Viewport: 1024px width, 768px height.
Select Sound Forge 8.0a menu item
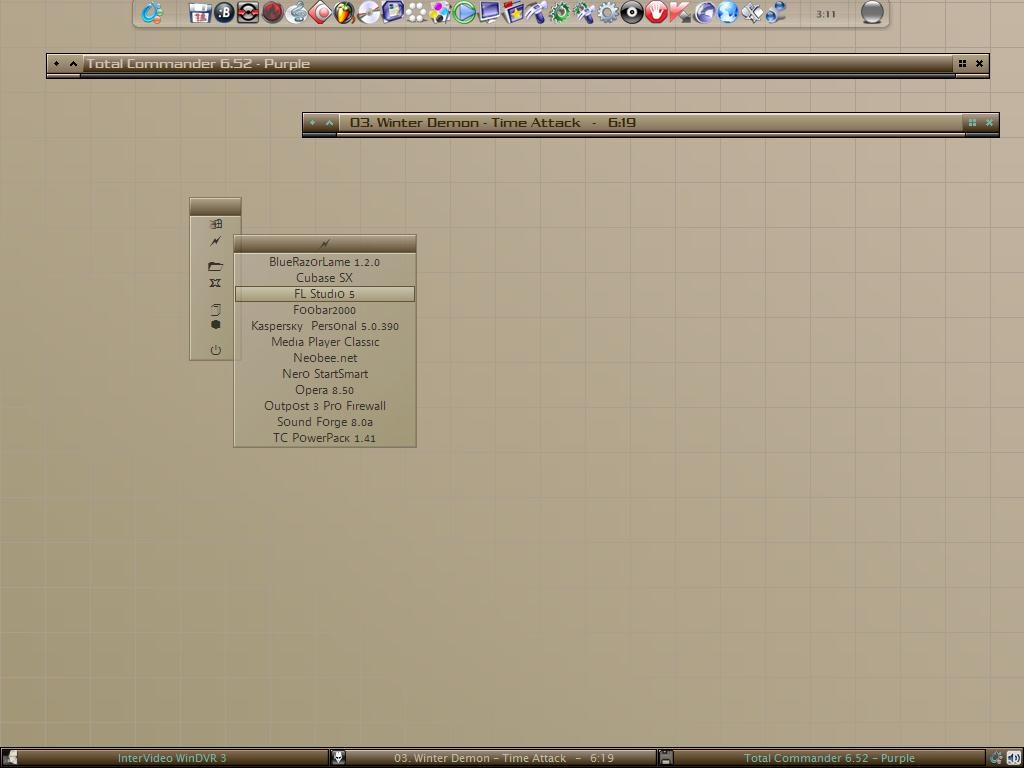coord(325,422)
